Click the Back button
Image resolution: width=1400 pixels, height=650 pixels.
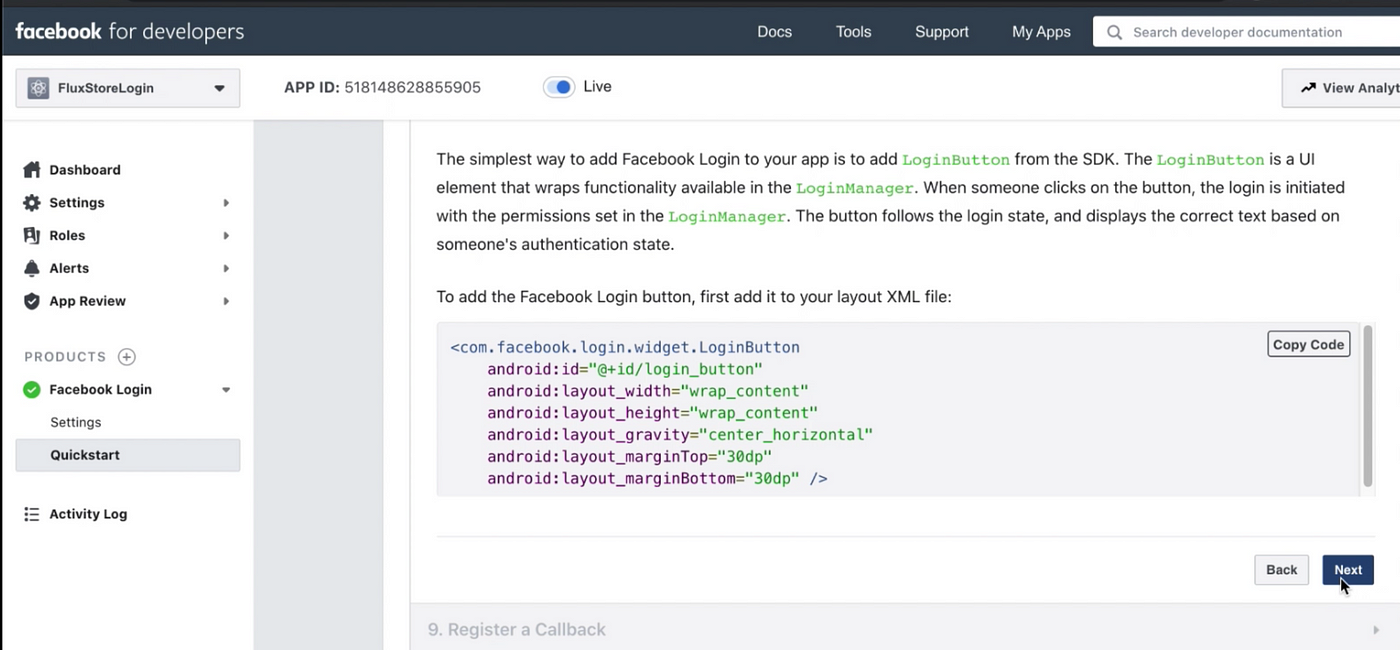[1281, 570]
